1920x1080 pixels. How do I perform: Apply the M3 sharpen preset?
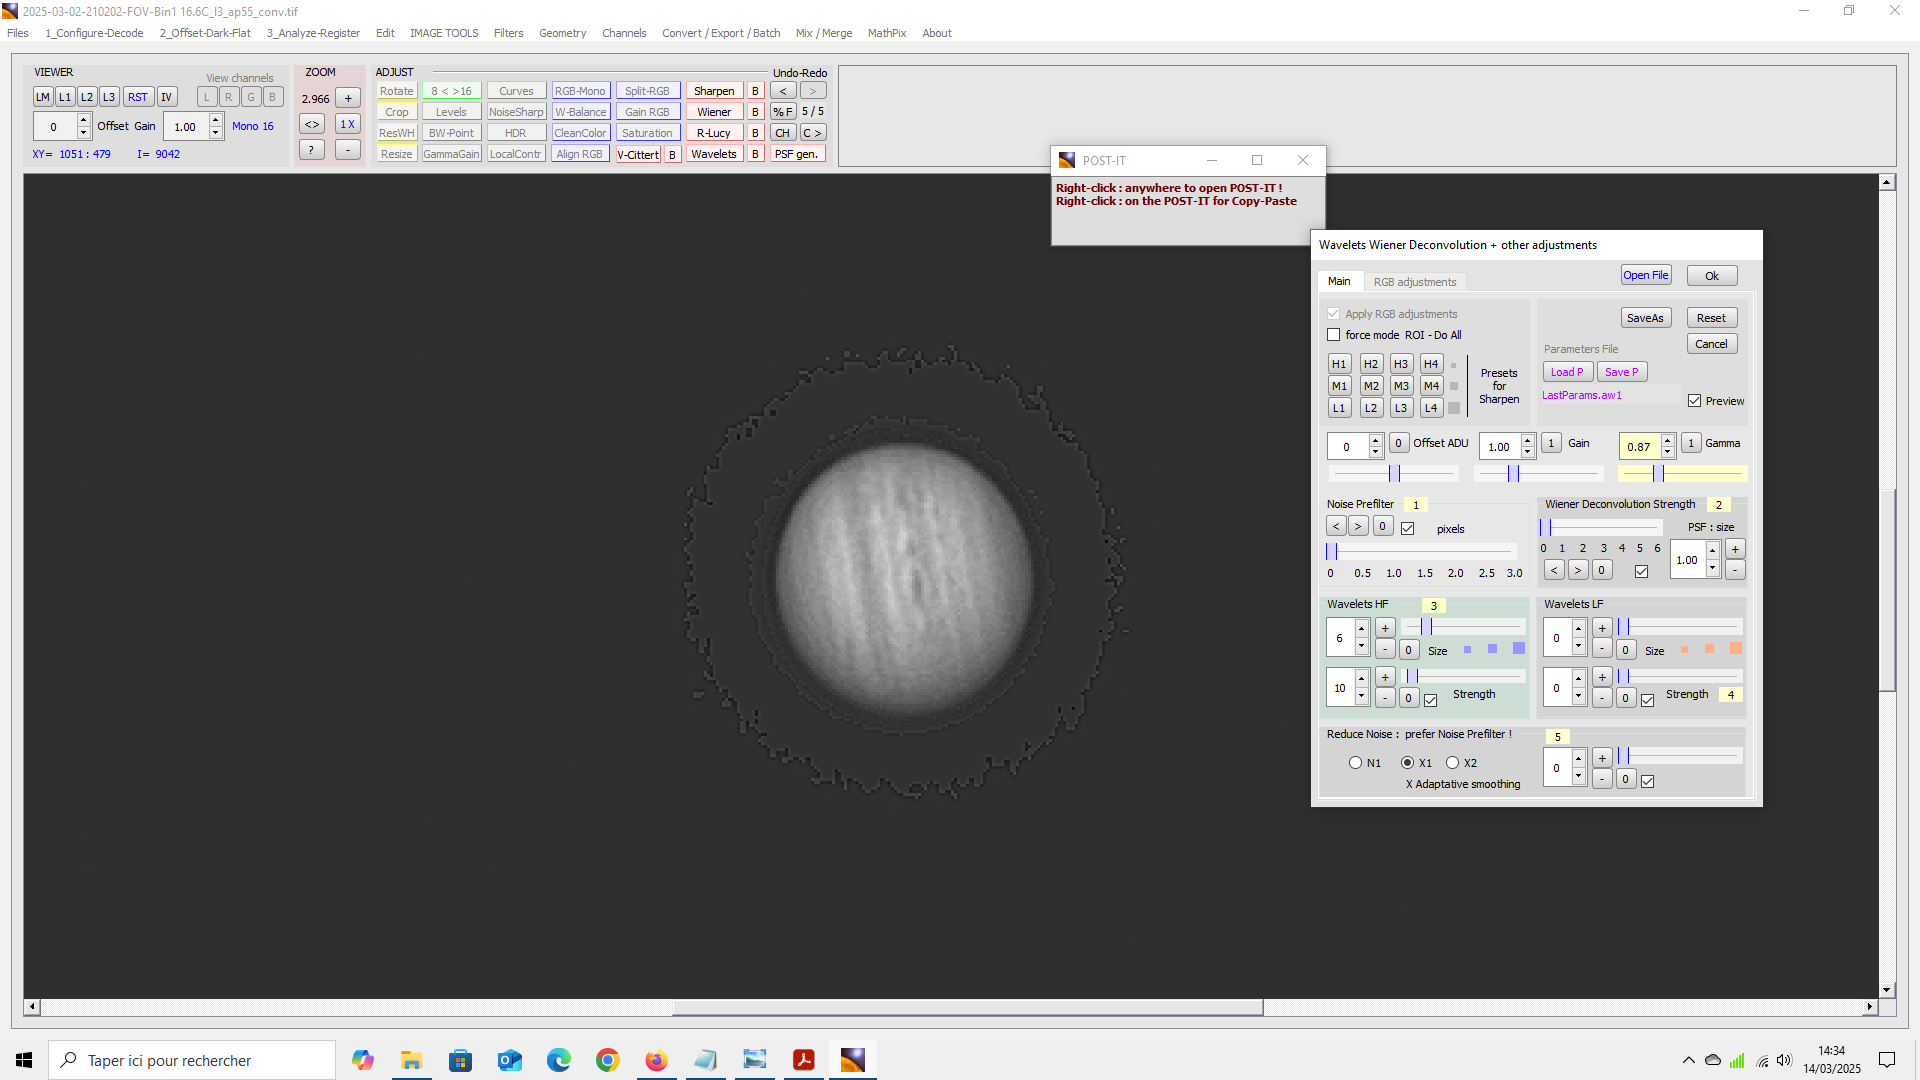(x=1401, y=386)
